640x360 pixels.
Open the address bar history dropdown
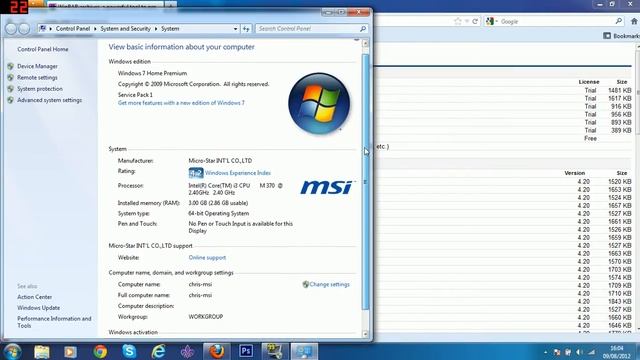[x=236, y=29]
